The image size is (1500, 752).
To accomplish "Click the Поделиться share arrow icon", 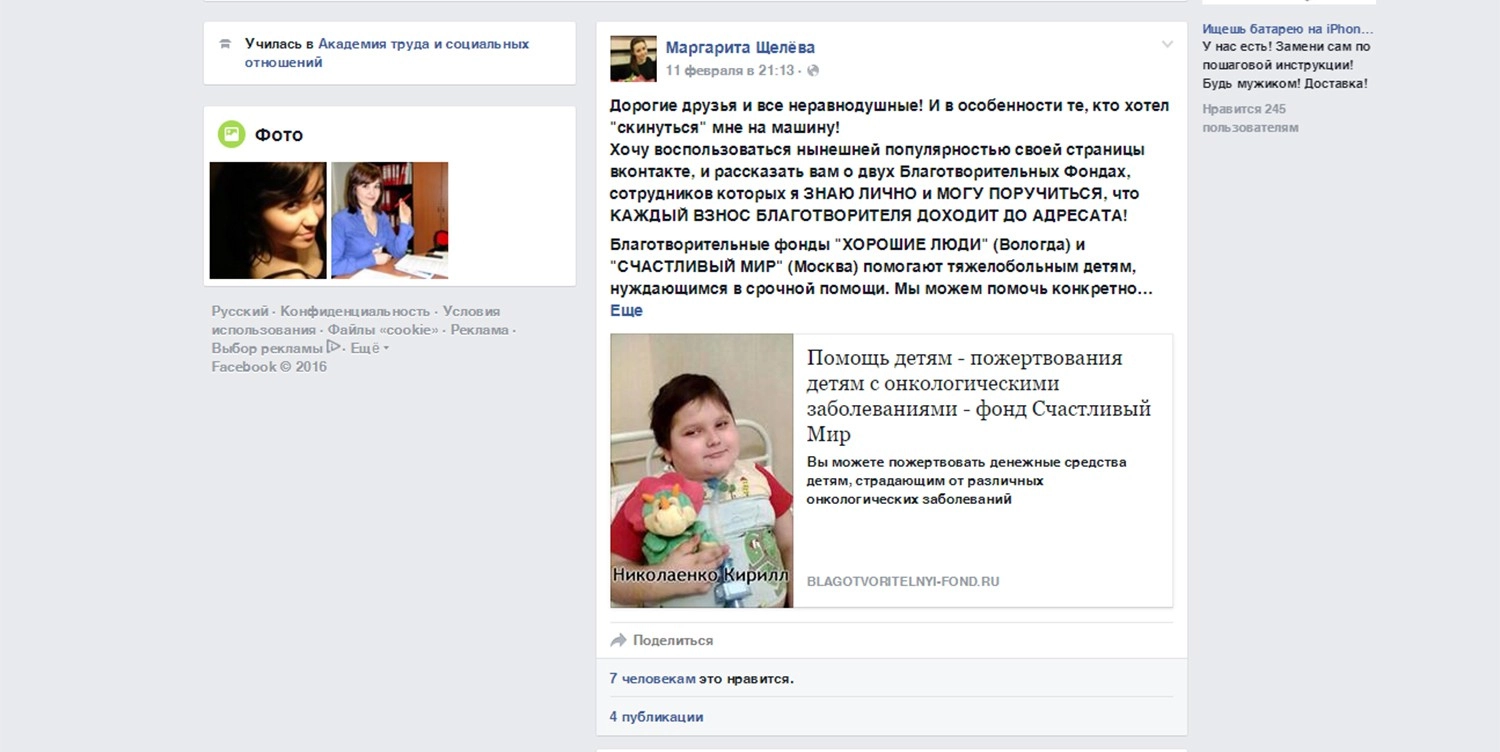I will click(618, 640).
